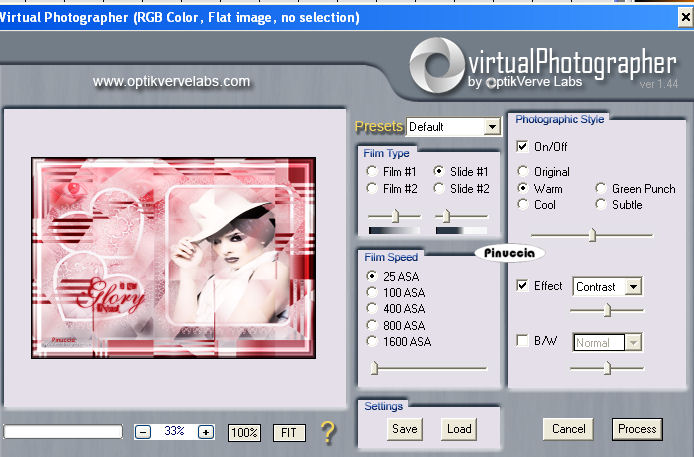Choose the Subtle style option
Screen dimensions: 694x457
[601, 204]
